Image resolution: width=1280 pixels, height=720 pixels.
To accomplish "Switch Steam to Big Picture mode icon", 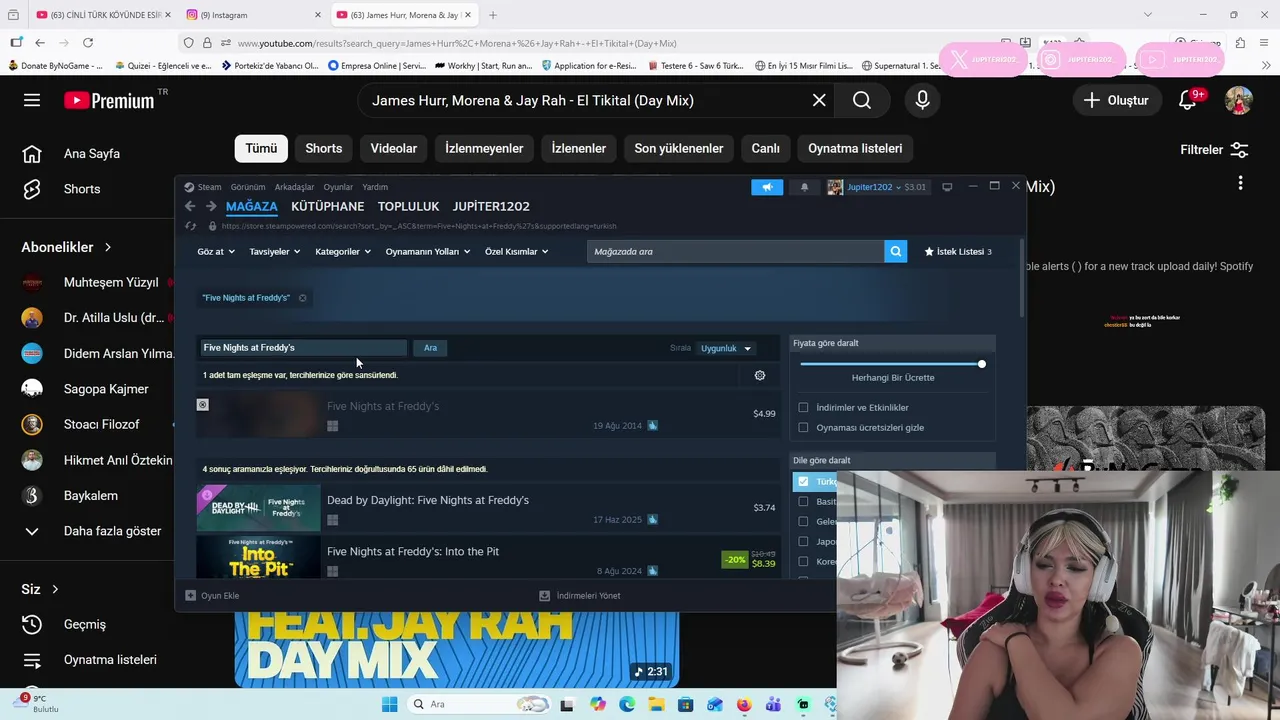I will tap(947, 187).
